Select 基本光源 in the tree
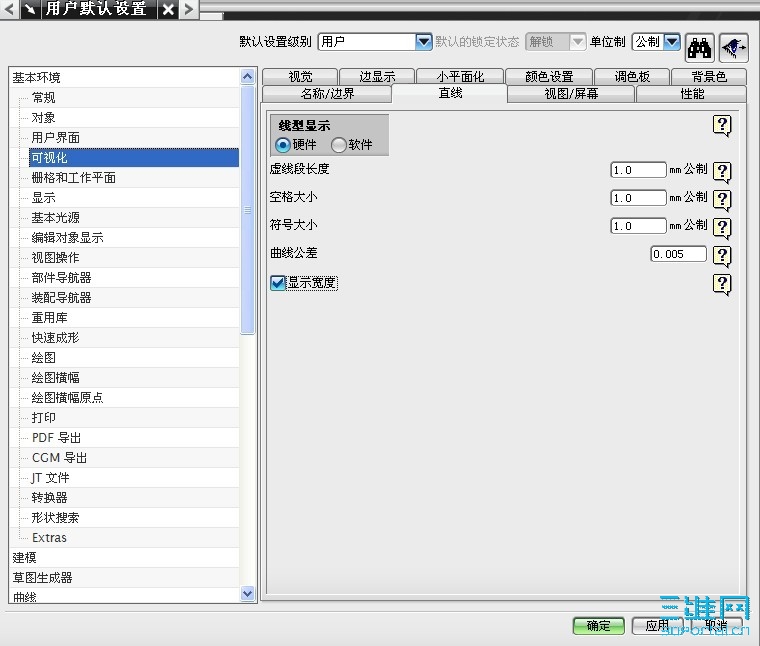 pos(55,218)
